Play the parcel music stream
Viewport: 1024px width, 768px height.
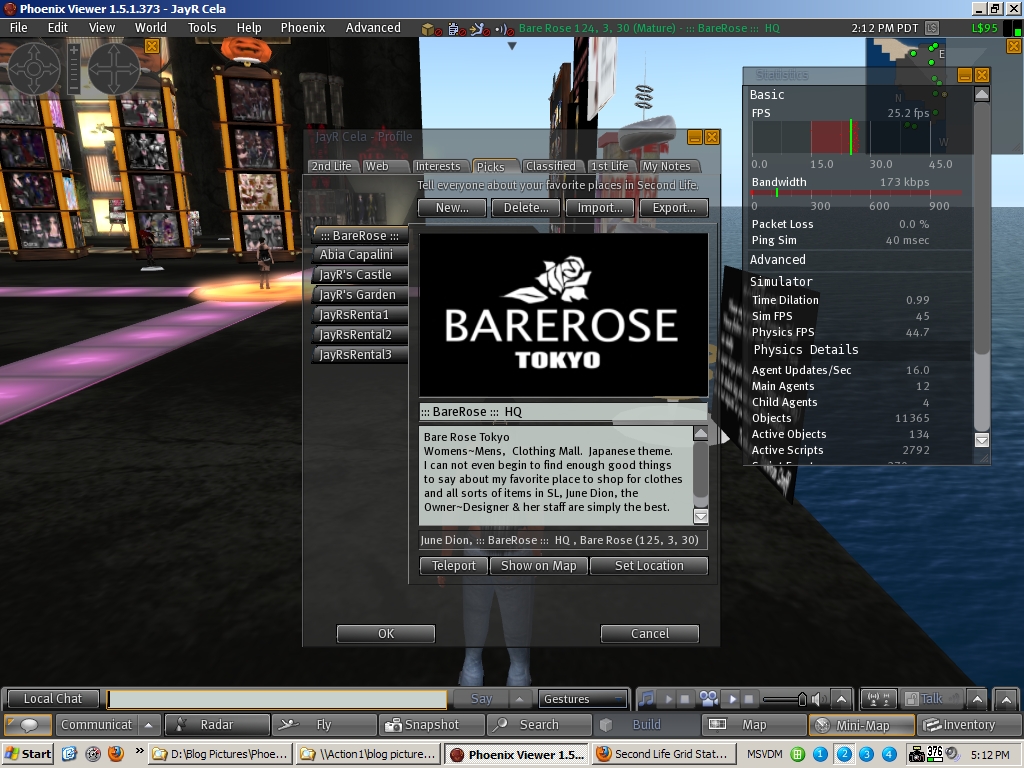click(668, 699)
